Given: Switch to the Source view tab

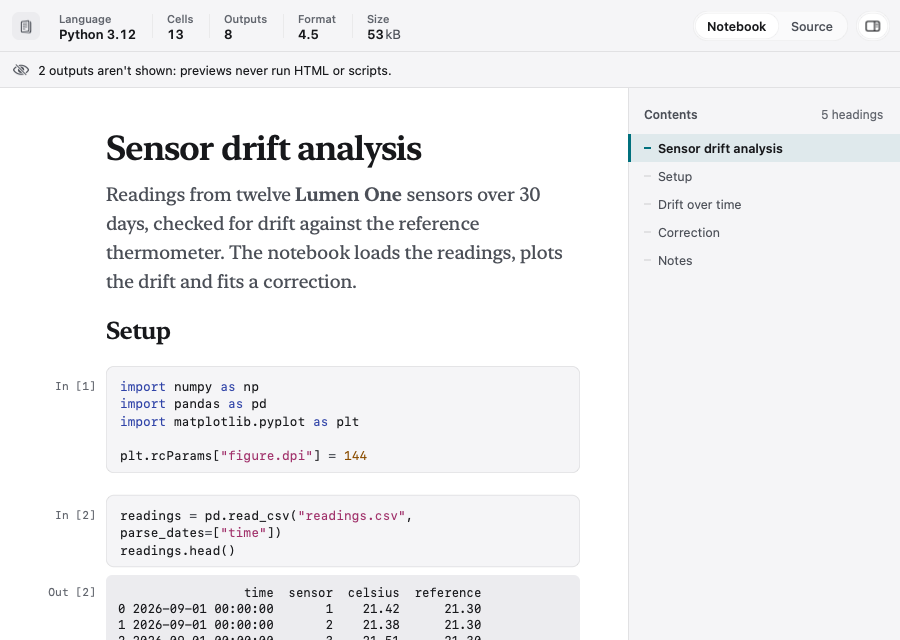Looking at the screenshot, I should pyautogui.click(x=811, y=26).
